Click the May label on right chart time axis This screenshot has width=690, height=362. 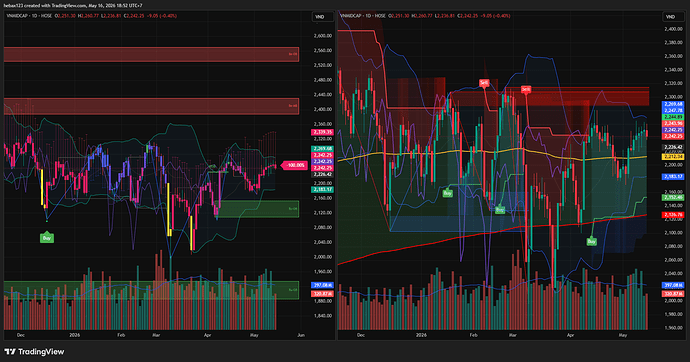[x=623, y=335]
